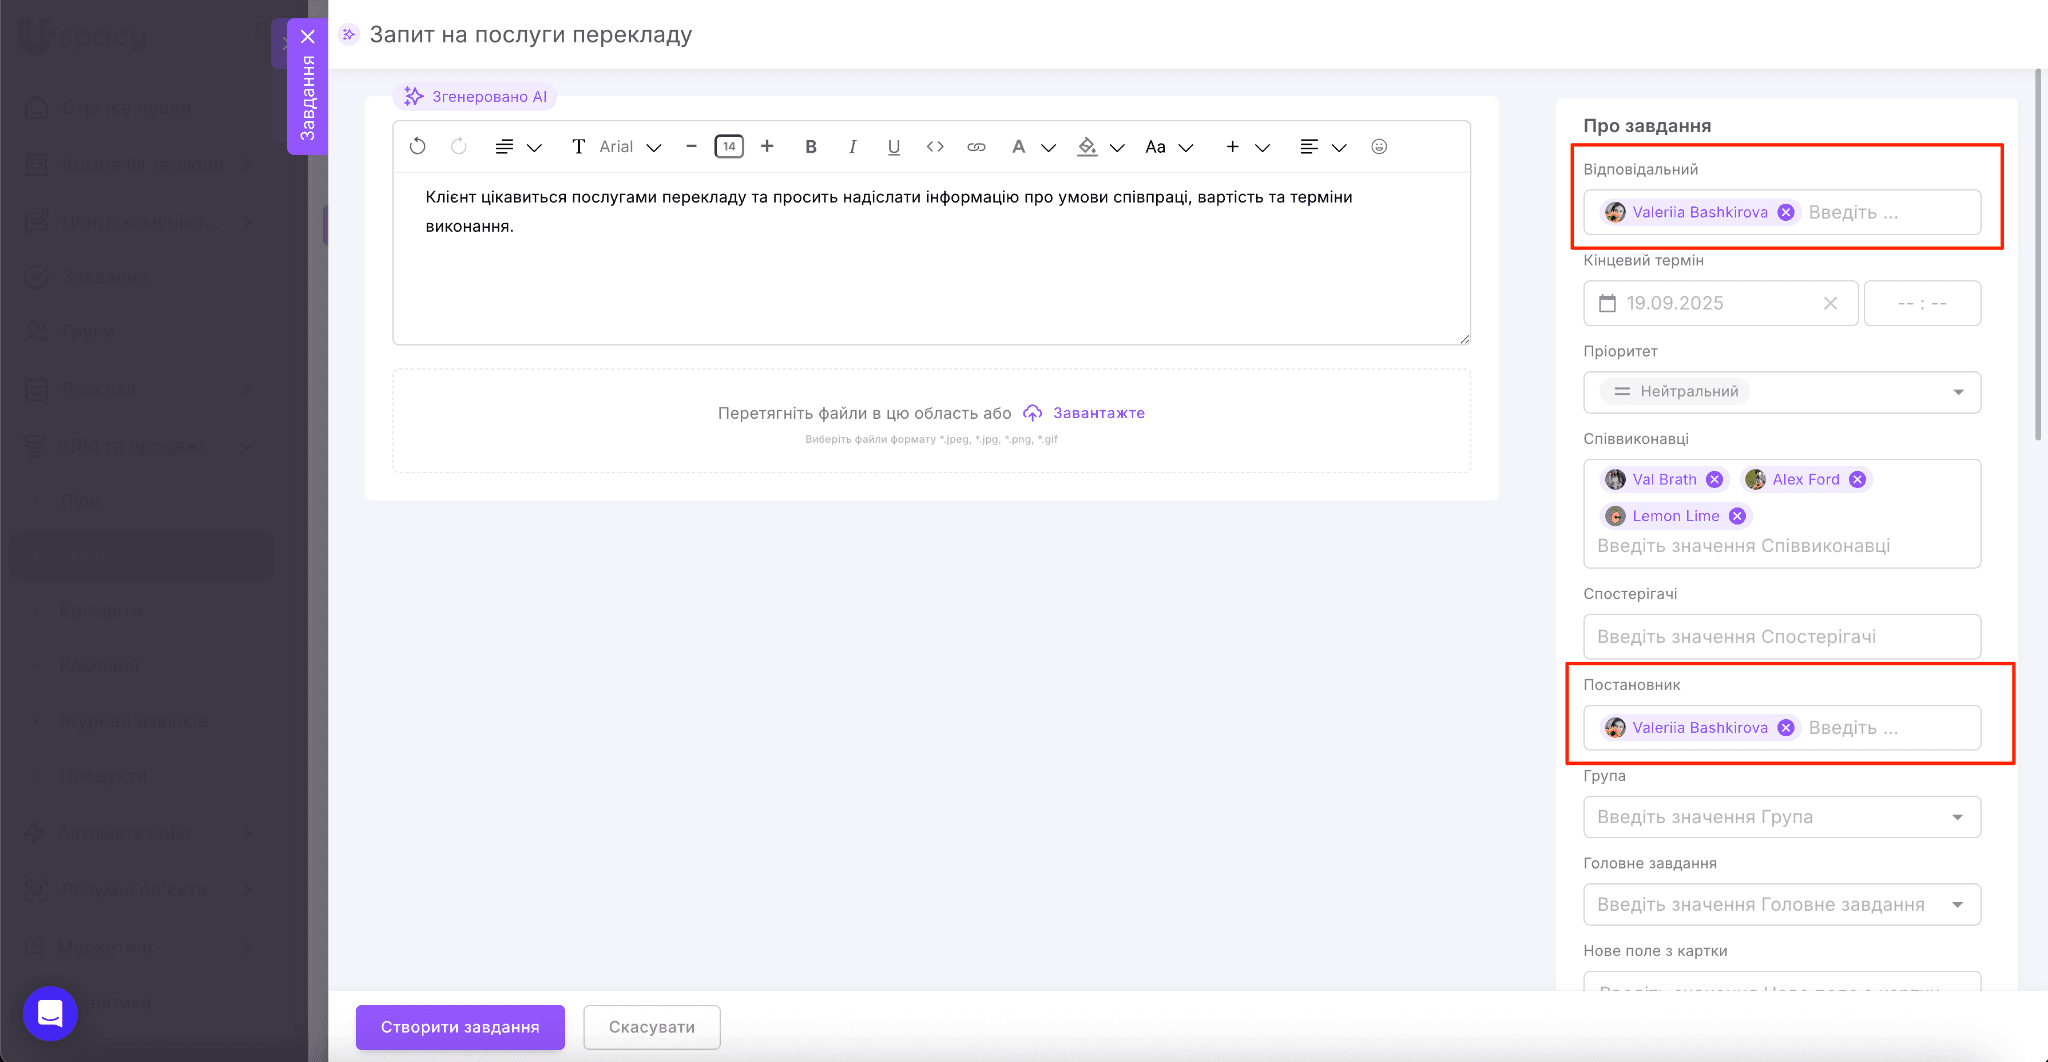Click the Створити завдання button
This screenshot has height=1062, width=2048.
pos(460,1027)
